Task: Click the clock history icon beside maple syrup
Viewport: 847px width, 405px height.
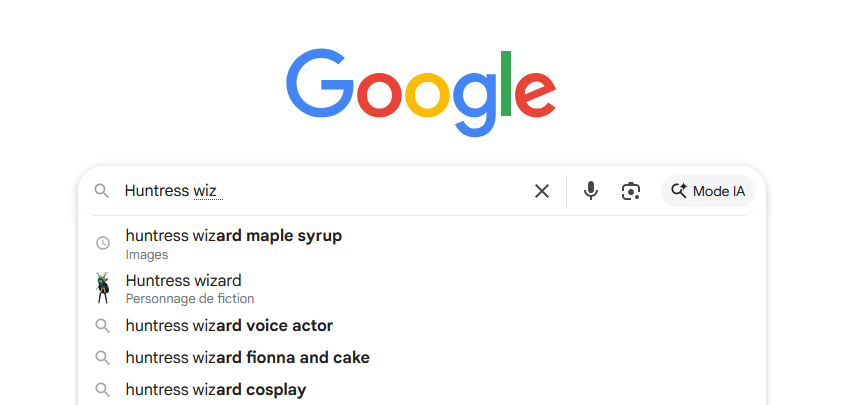Action: 102,243
